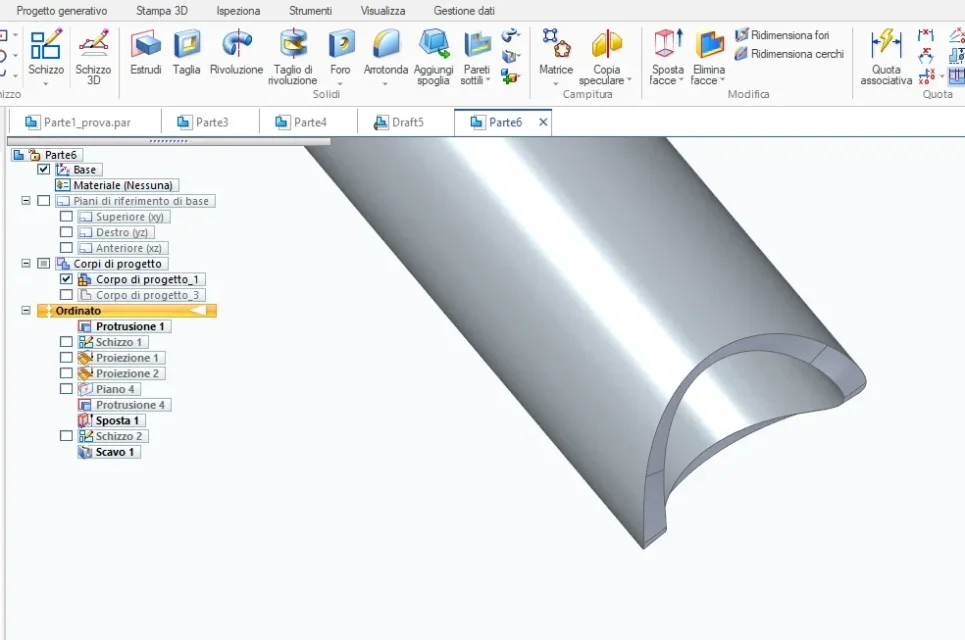Uncheck the Corpo di progetto_1 checkbox

tap(66, 279)
